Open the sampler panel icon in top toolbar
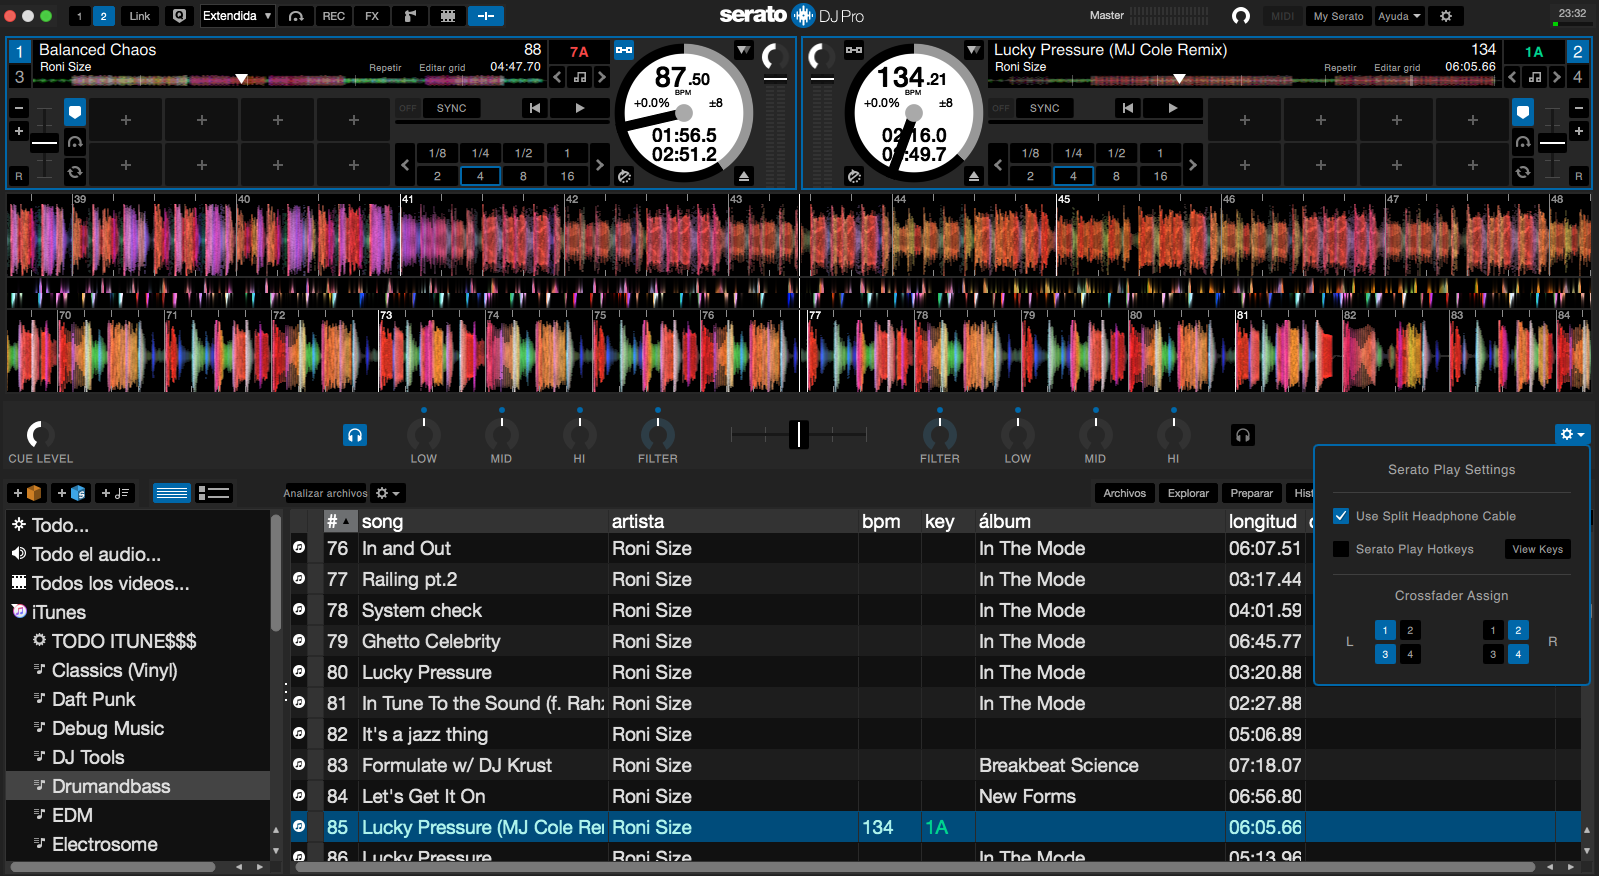 click(410, 16)
